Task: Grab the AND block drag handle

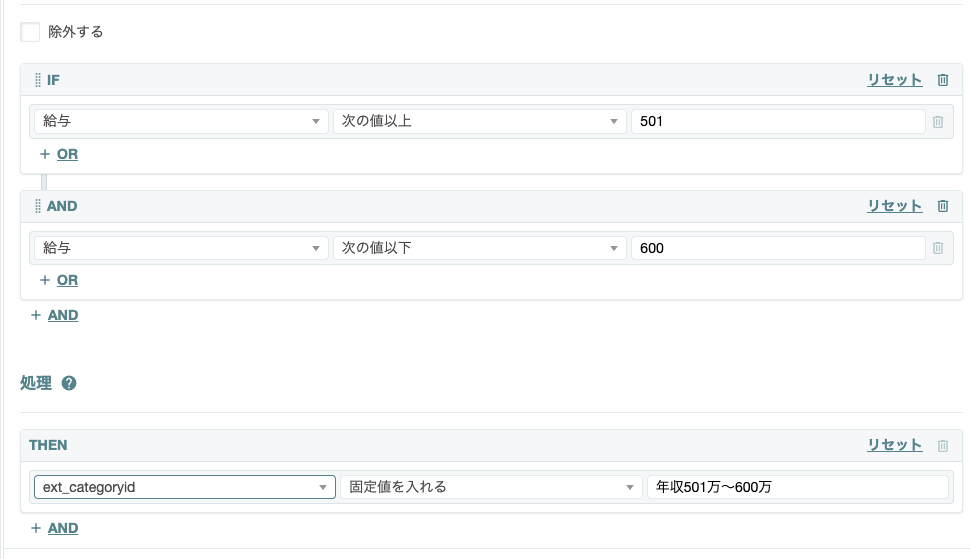Action: pos(38,206)
